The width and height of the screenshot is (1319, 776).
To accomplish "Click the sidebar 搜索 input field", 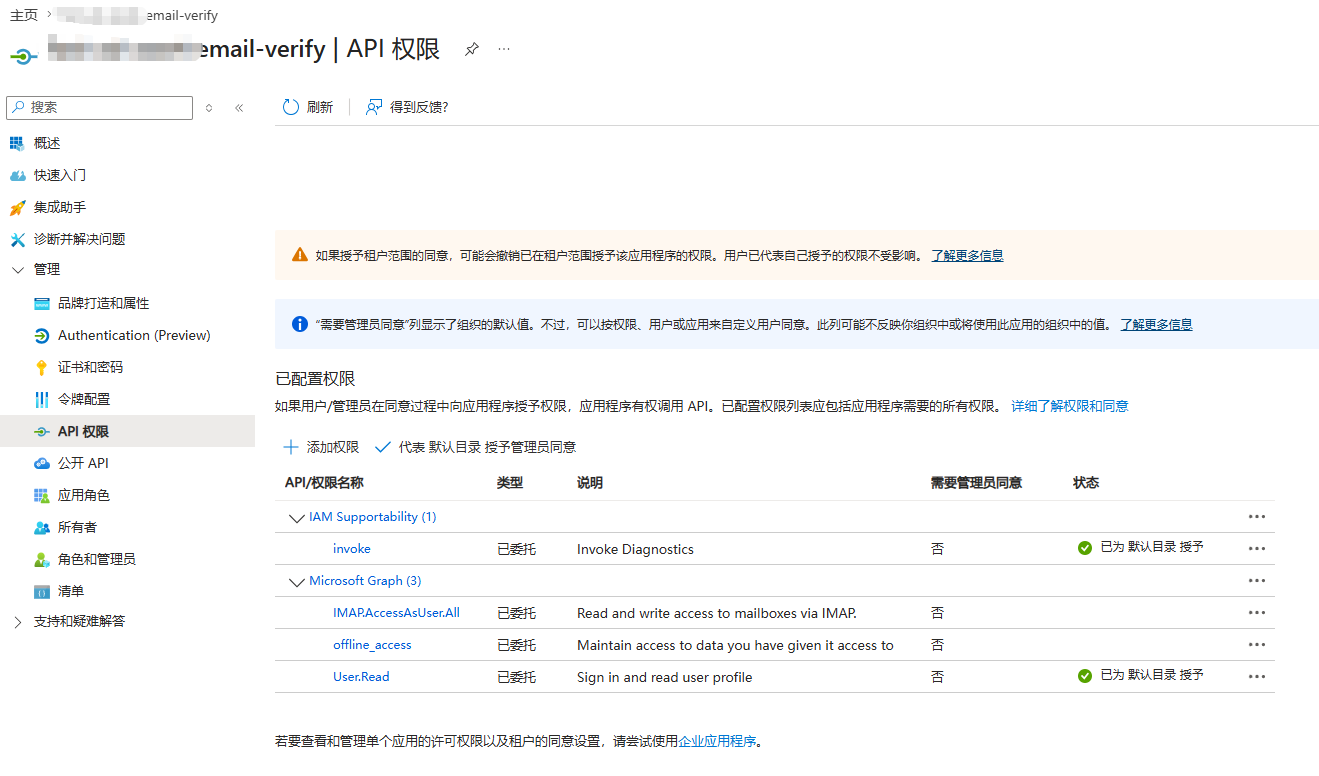I will [x=99, y=107].
